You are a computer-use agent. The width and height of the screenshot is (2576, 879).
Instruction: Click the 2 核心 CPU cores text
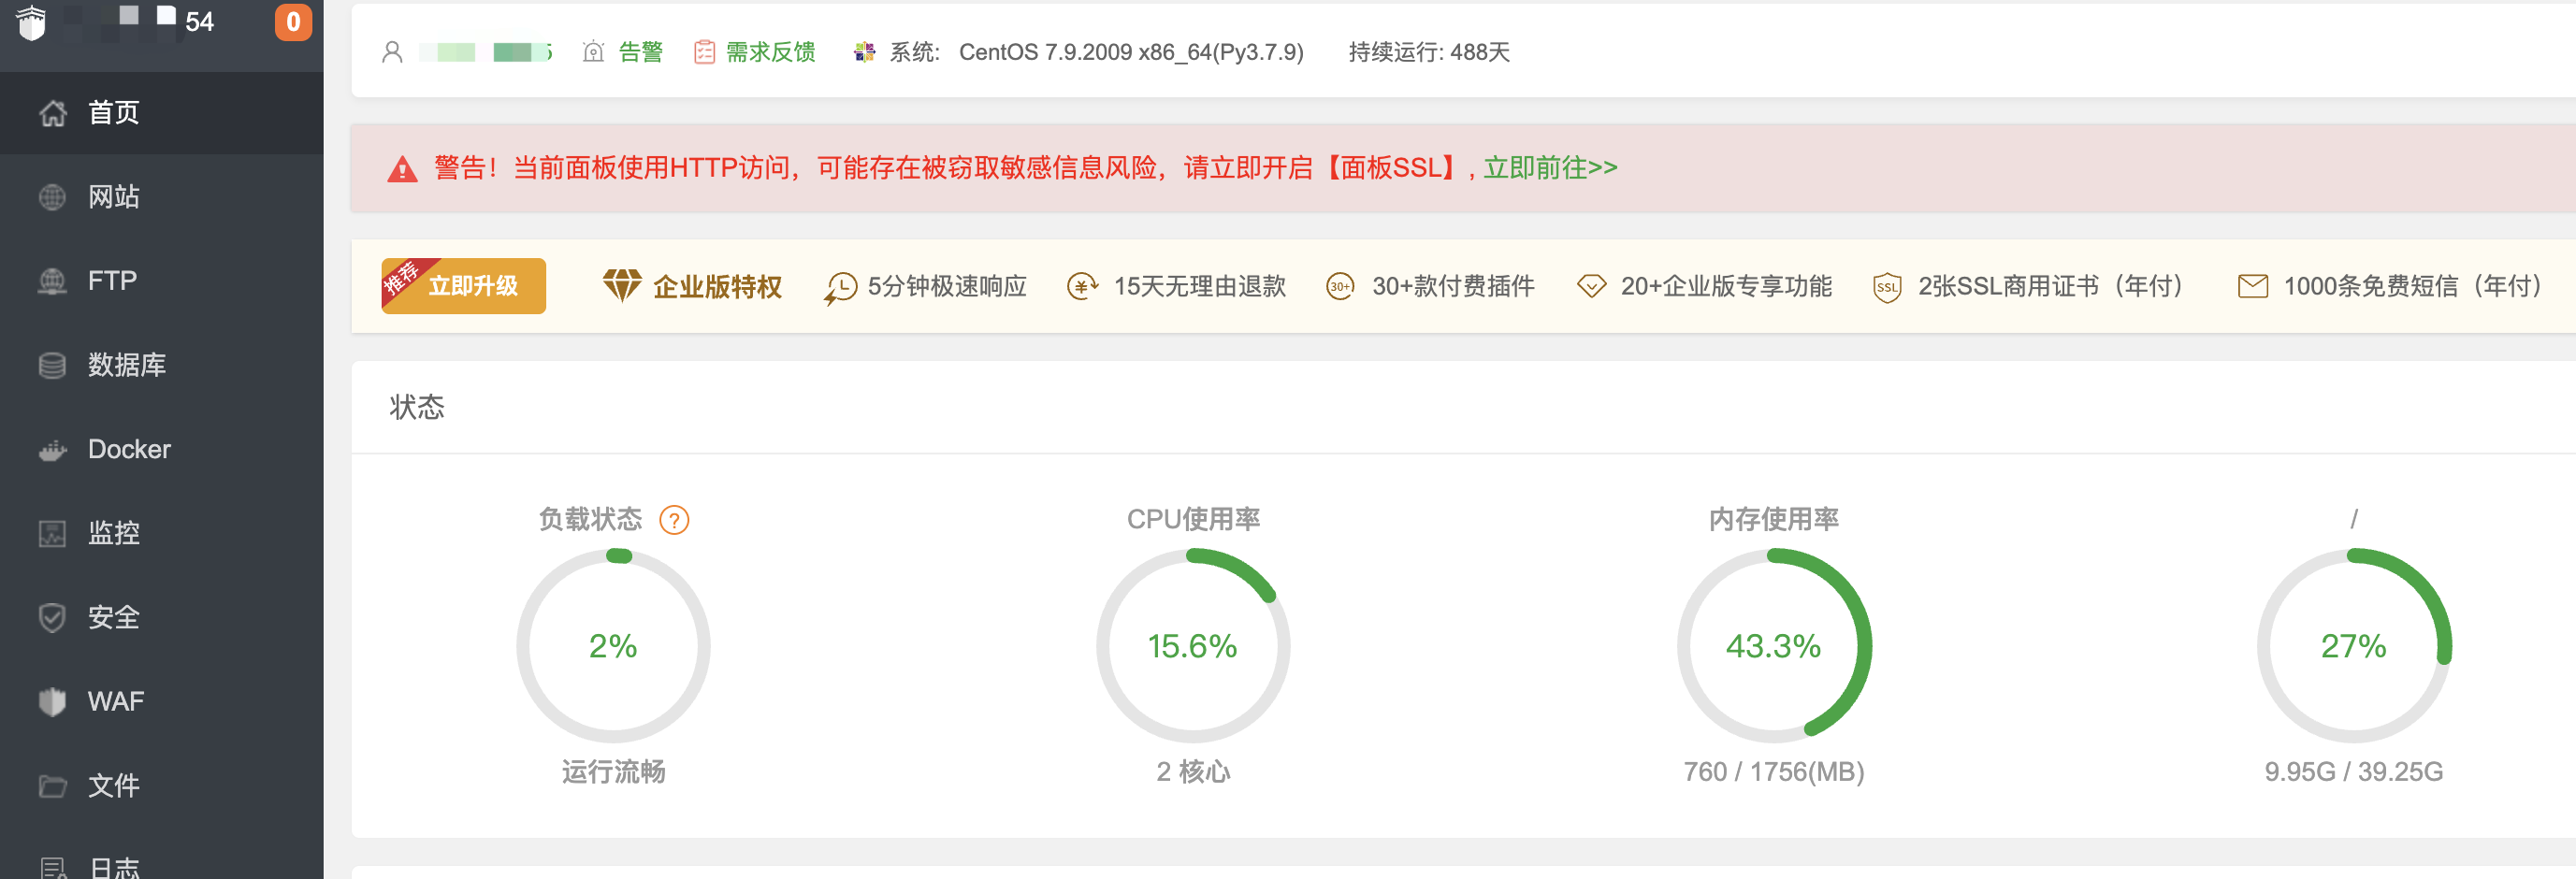1193,771
